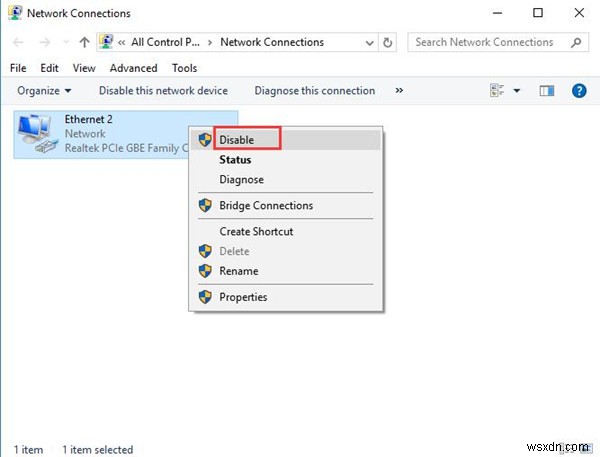The height and width of the screenshot is (457, 600).
Task: Select the Ethernet 2 adapter icon
Action: tap(38, 134)
